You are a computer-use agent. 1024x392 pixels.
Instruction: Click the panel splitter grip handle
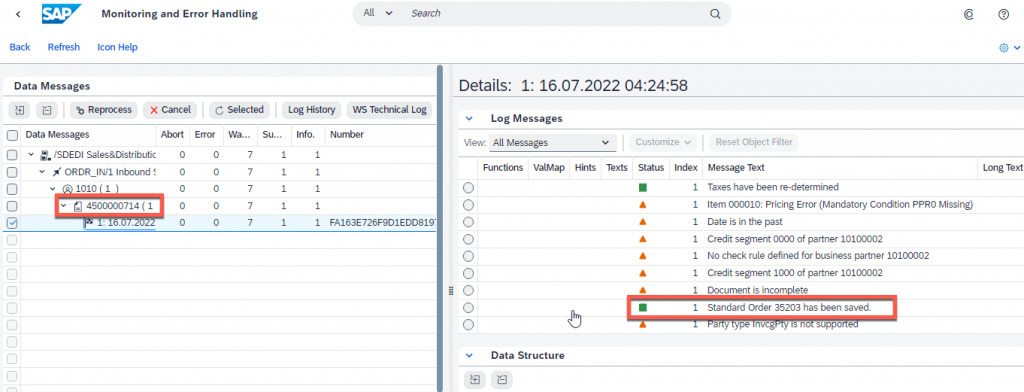click(x=451, y=291)
